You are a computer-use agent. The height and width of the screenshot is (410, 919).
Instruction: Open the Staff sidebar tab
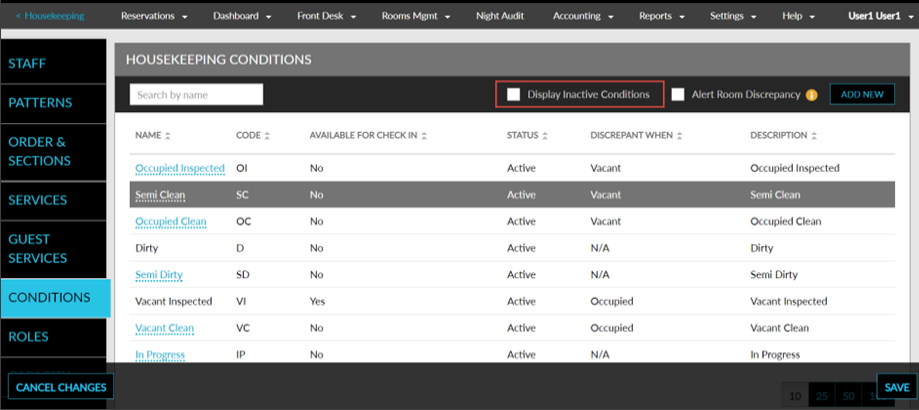coord(53,63)
